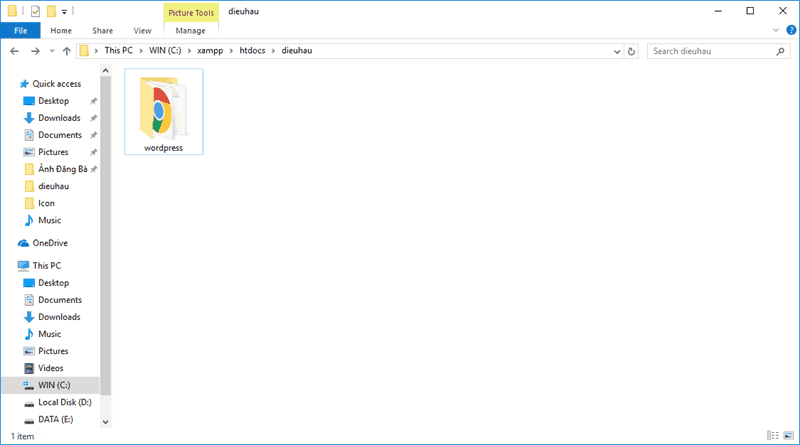Open dieuhau folder in Quick access
800x445 pixels.
click(x=54, y=186)
